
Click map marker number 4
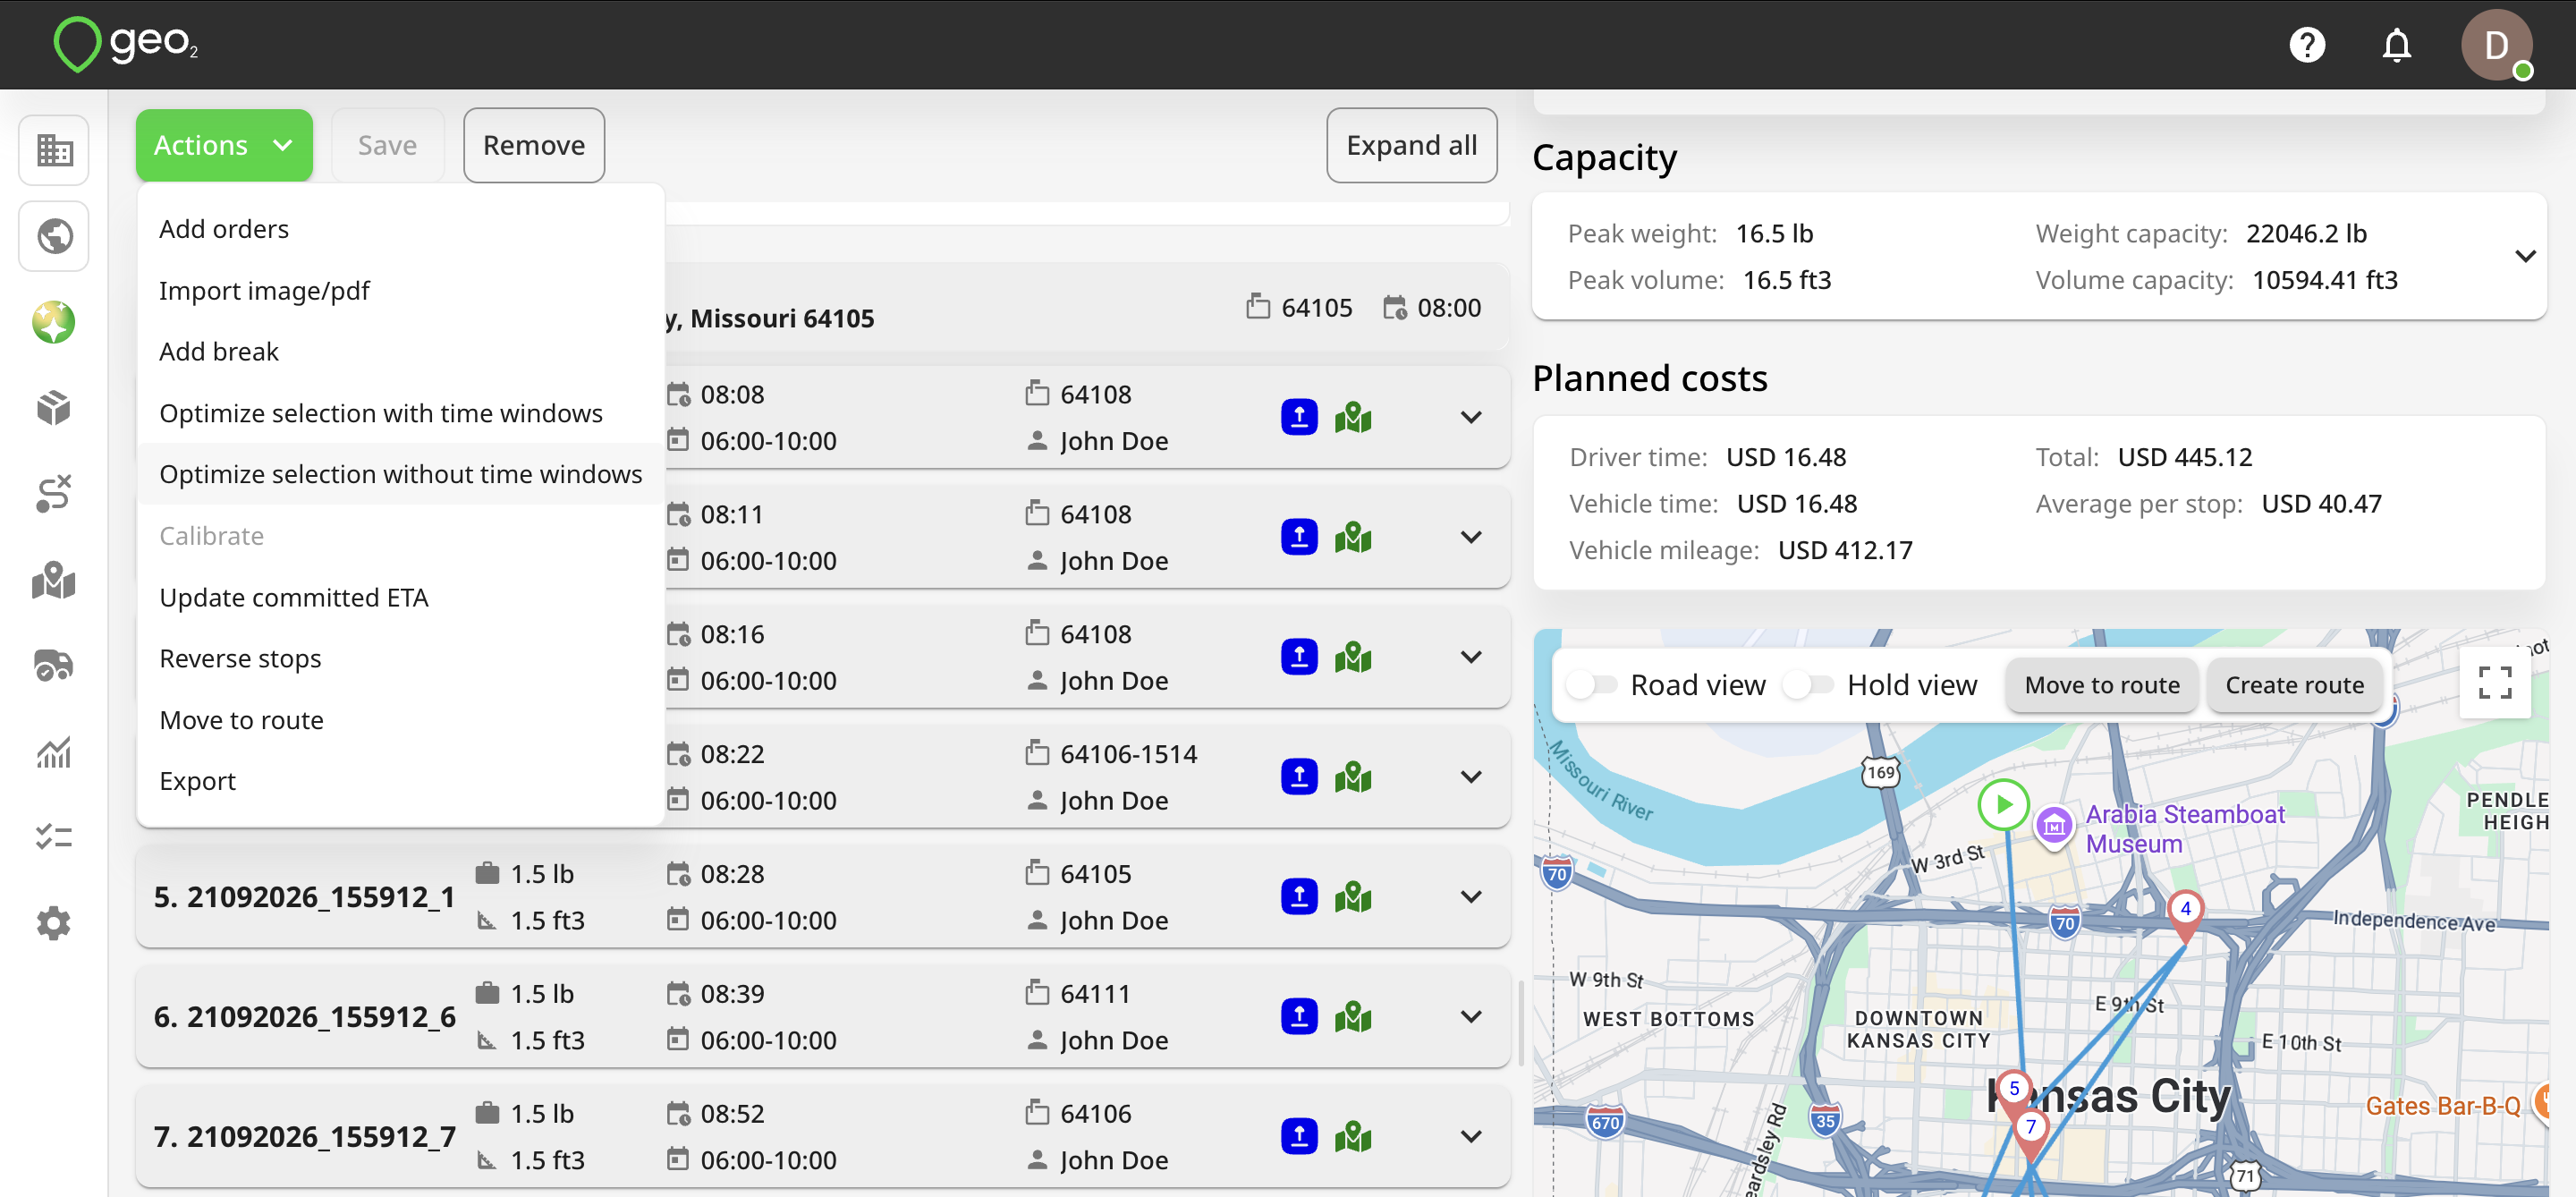(2185, 915)
